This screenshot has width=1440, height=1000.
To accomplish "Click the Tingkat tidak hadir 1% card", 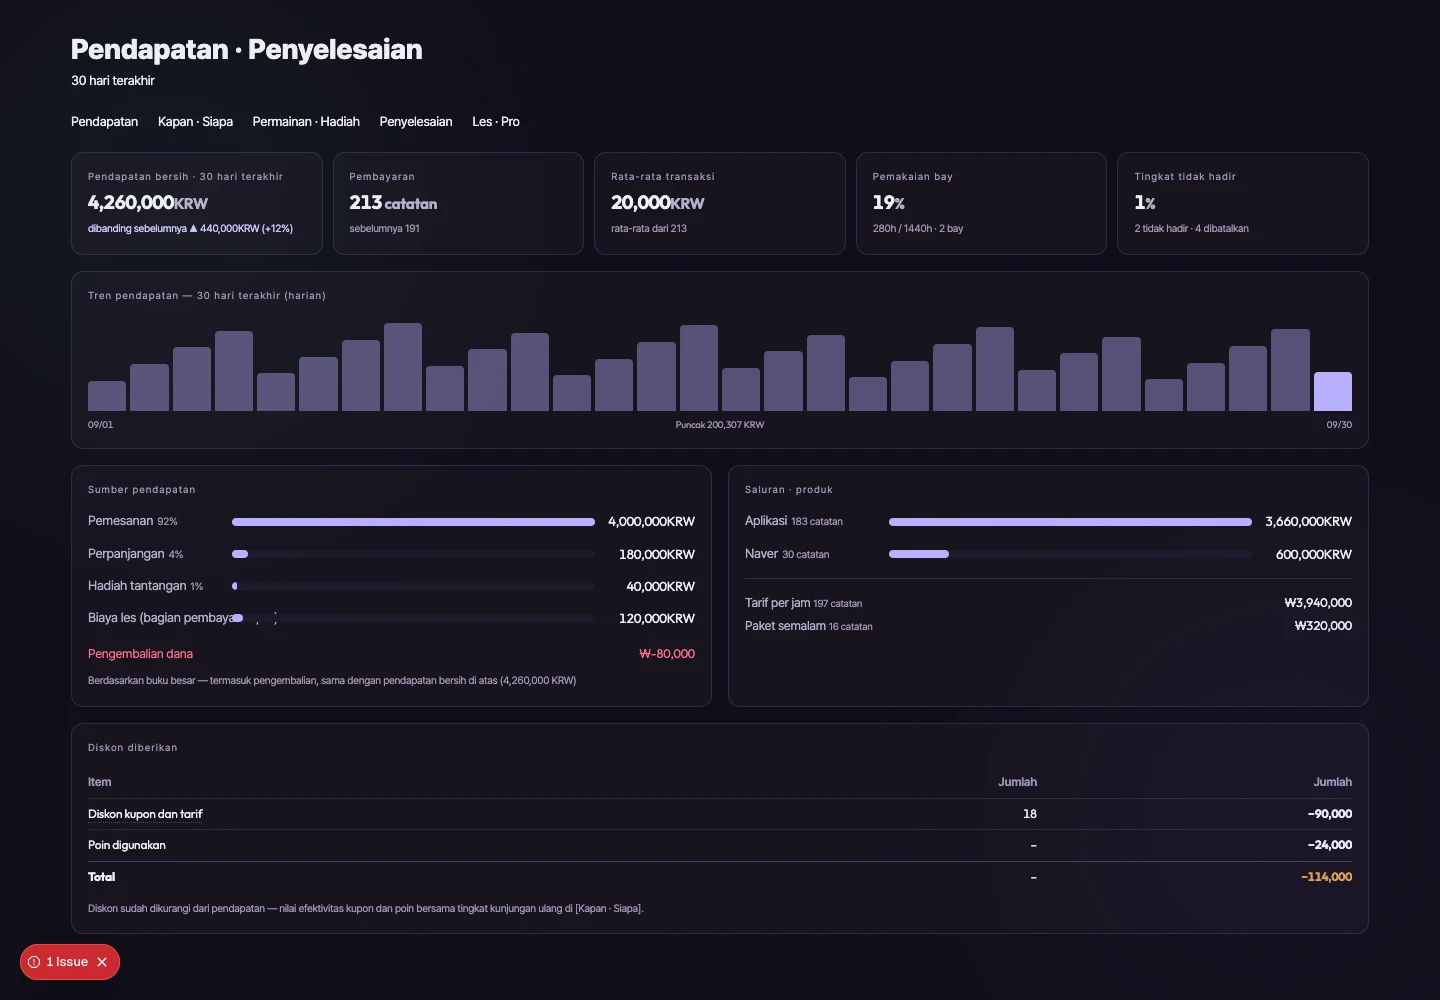I will click(1243, 203).
